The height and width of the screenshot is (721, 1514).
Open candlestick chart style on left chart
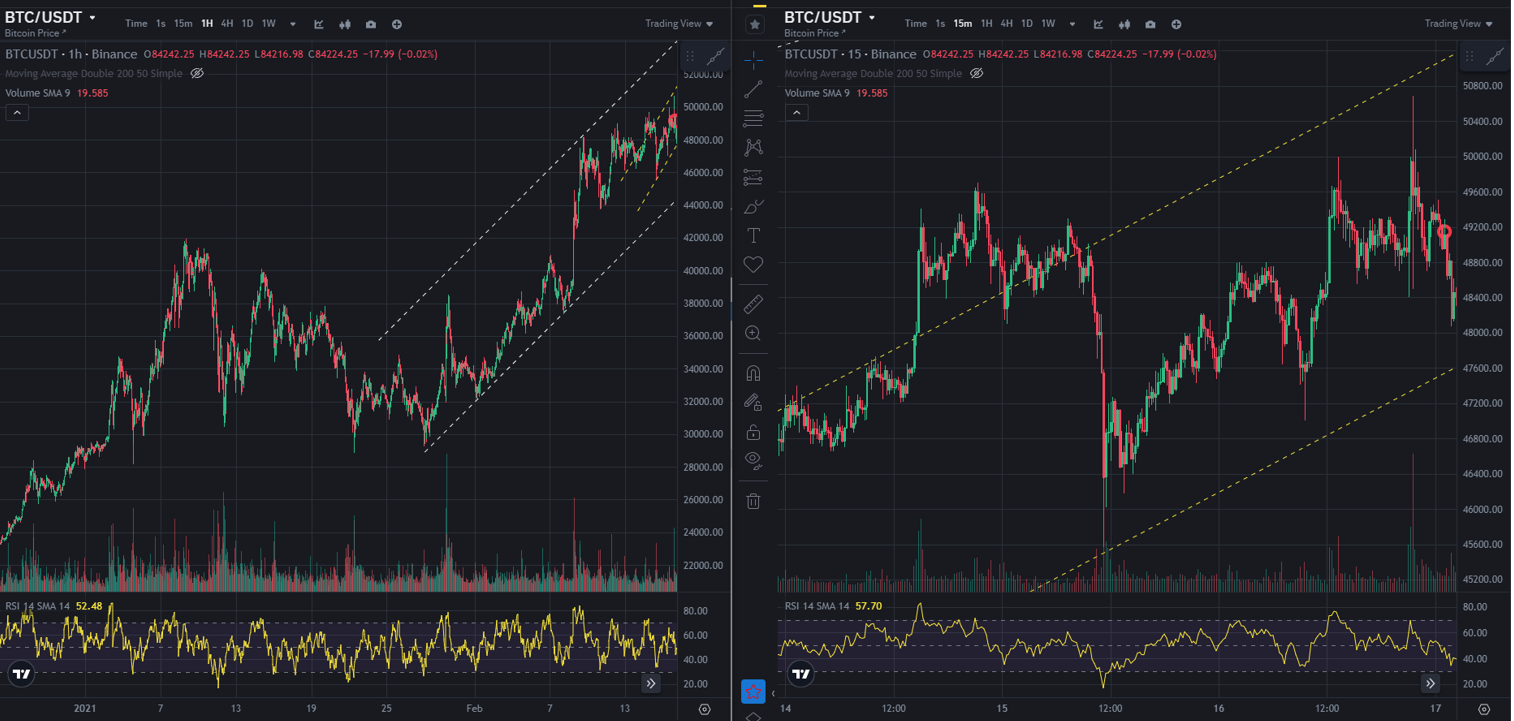[x=345, y=24]
